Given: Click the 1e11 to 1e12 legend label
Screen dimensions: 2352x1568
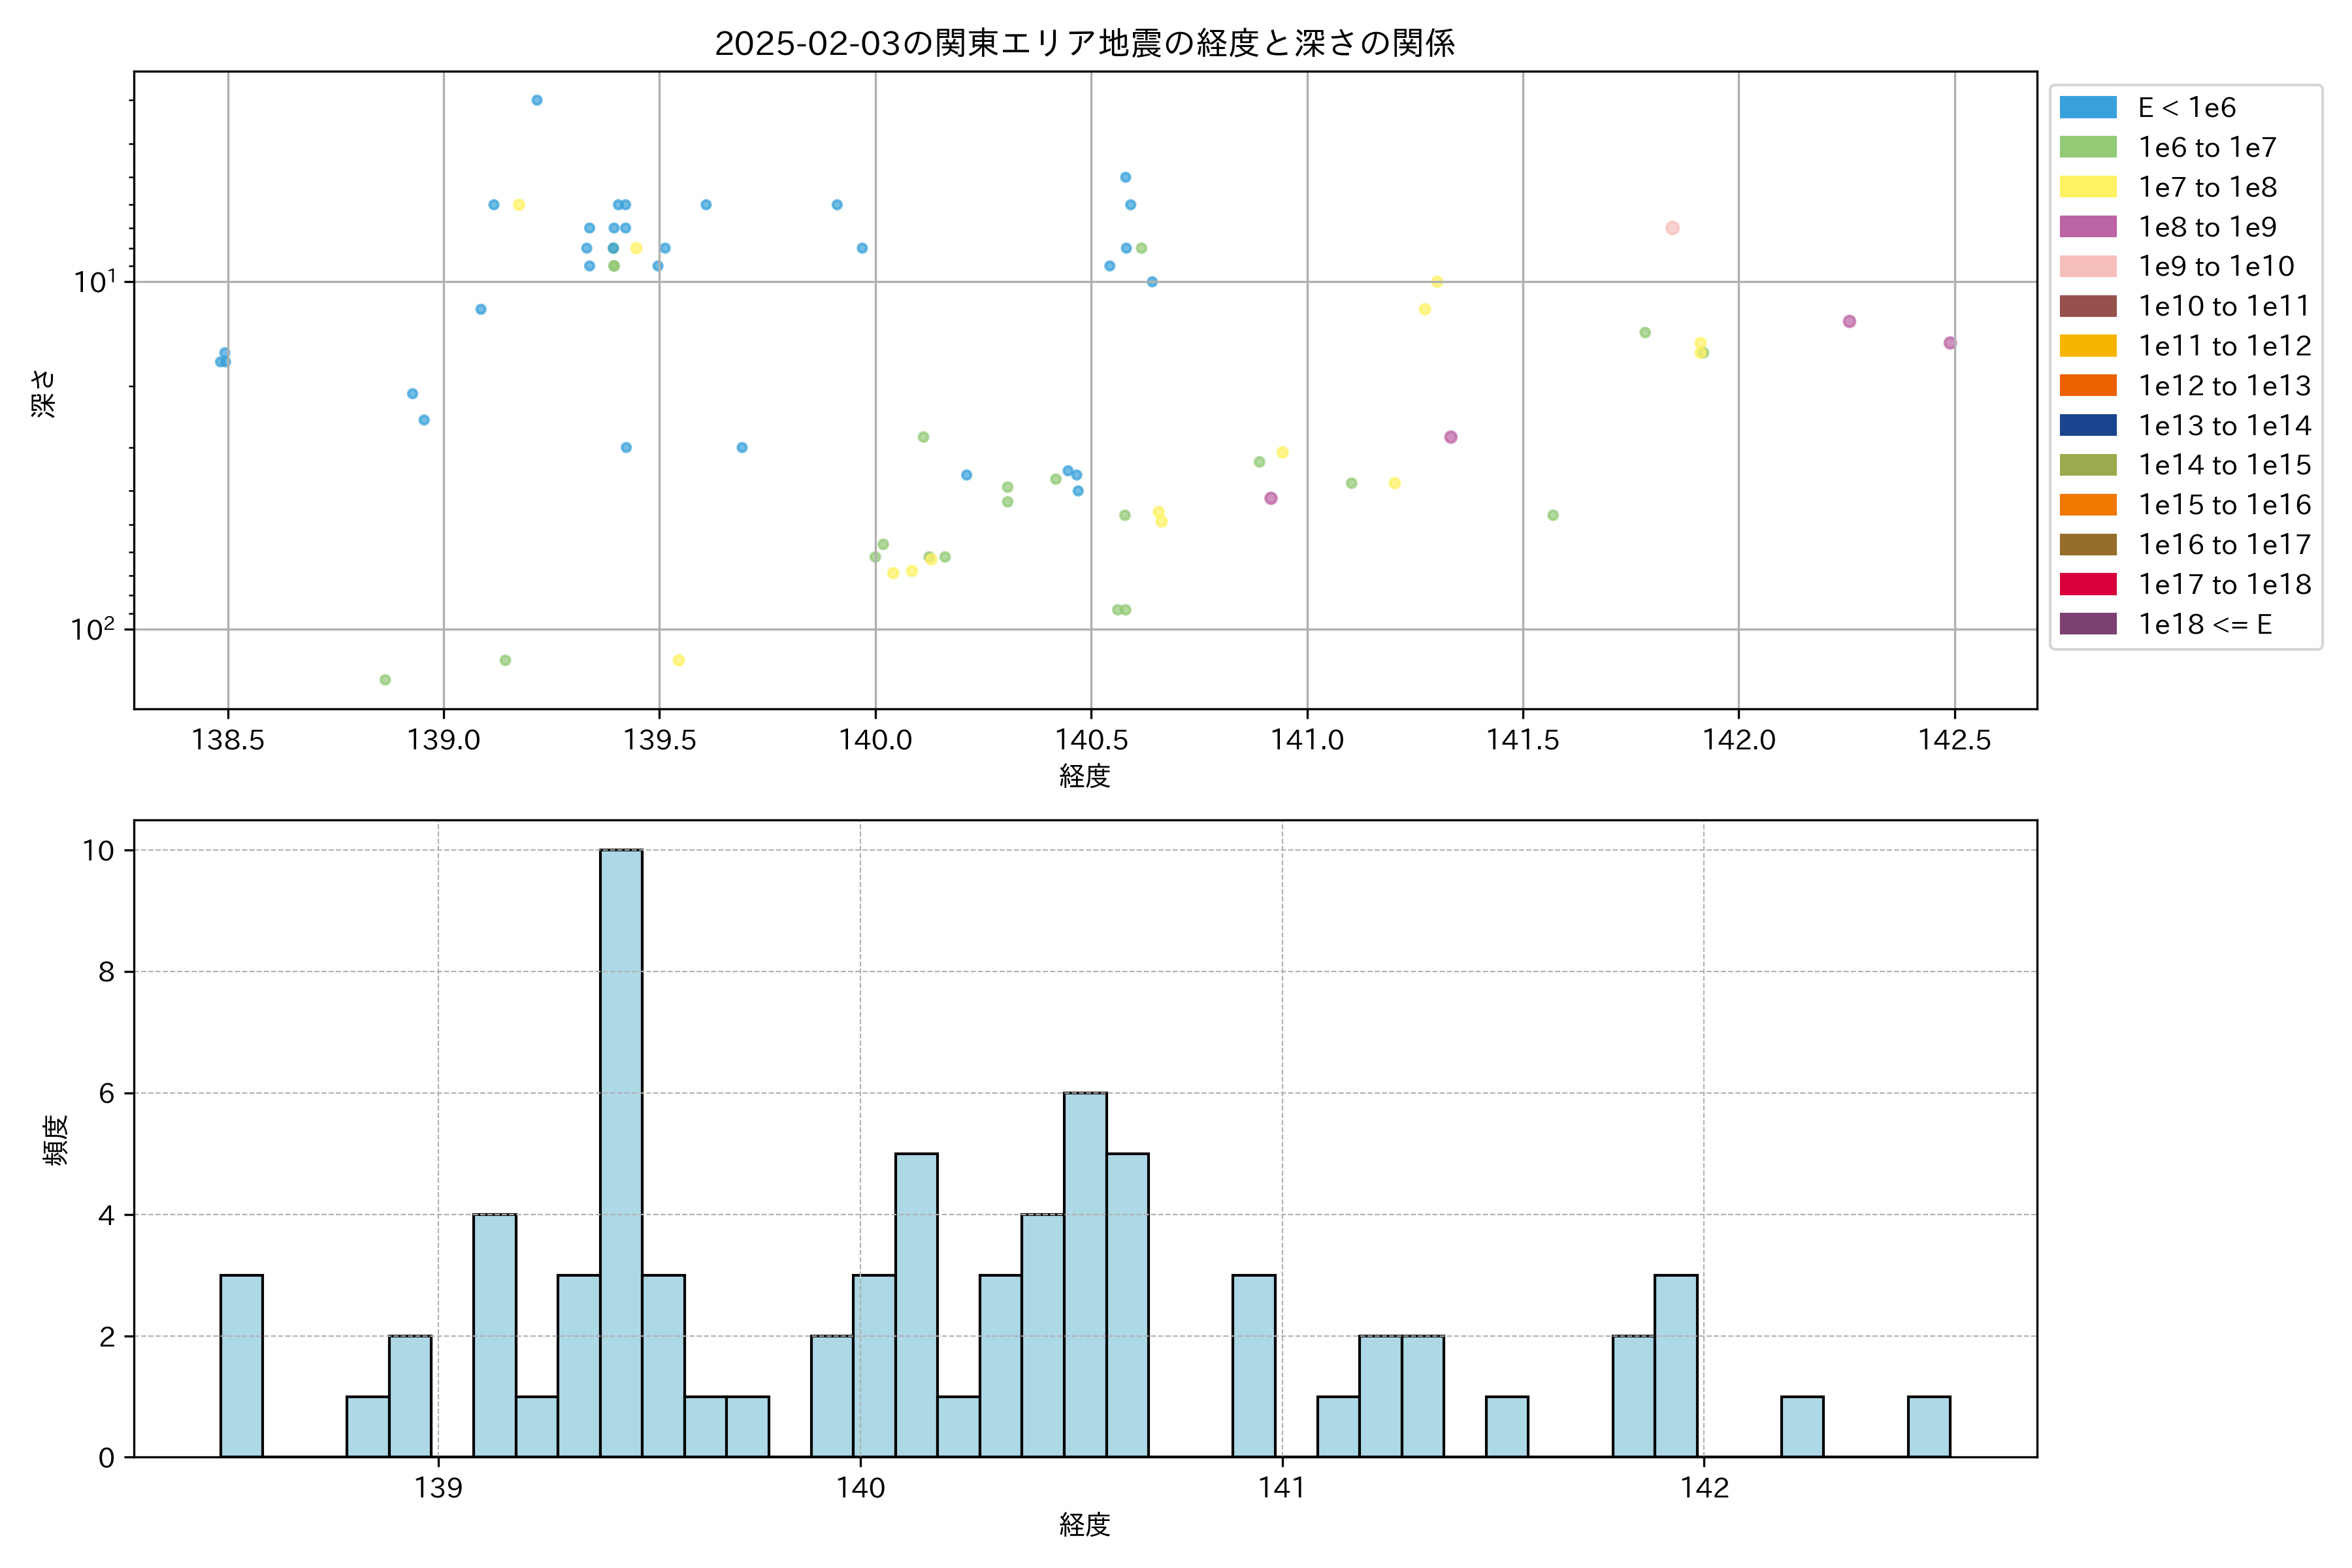Looking at the screenshot, I should 2224,346.
